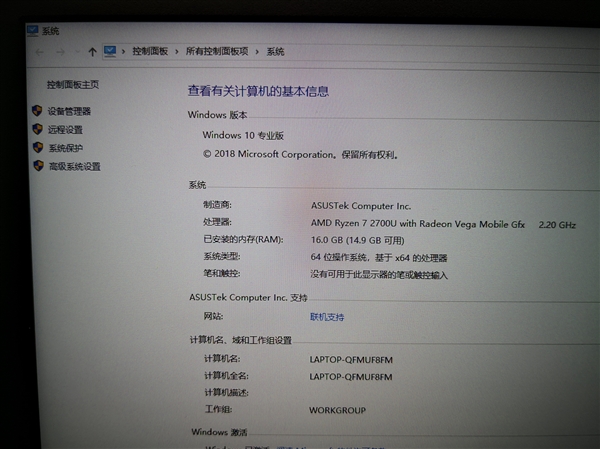Click computer name value next to 计算机名
Image resolution: width=600 pixels, height=449 pixels.
[351, 360]
